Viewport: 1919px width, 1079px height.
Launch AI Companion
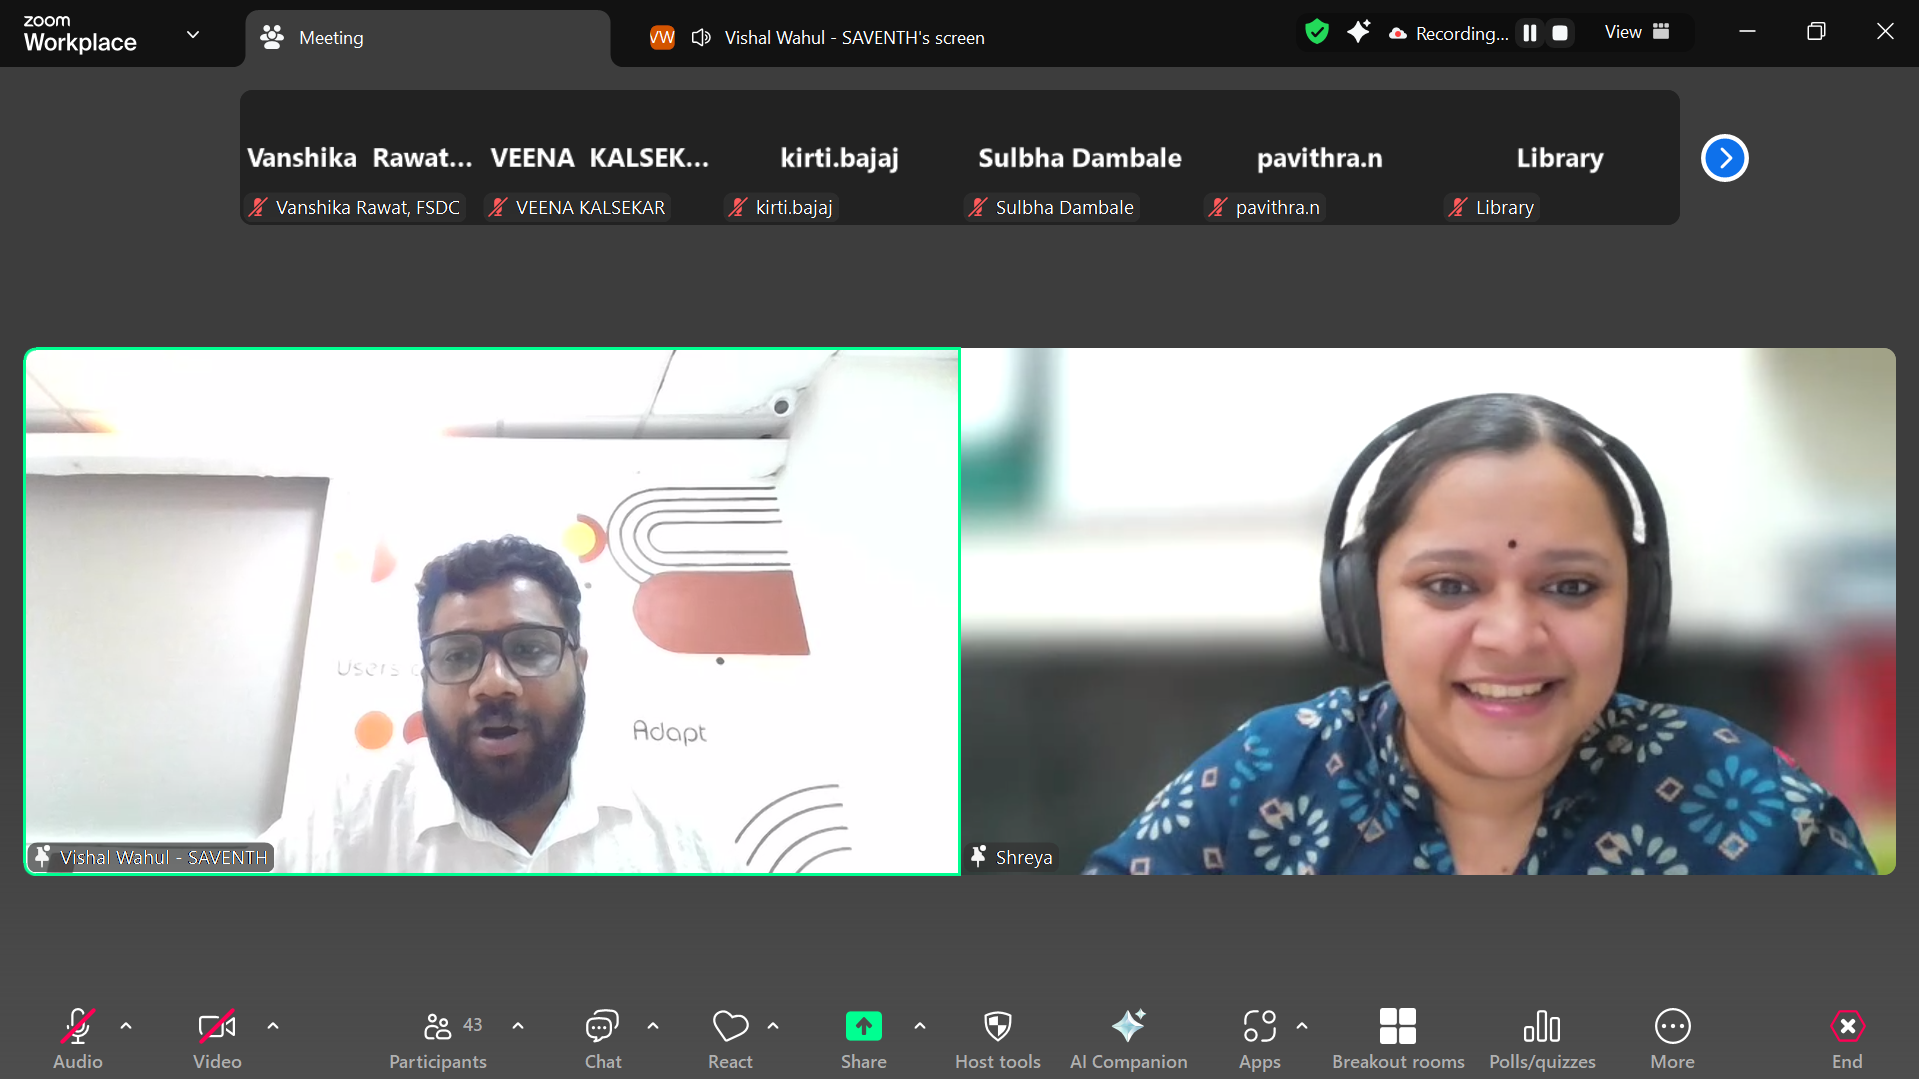click(1128, 1037)
